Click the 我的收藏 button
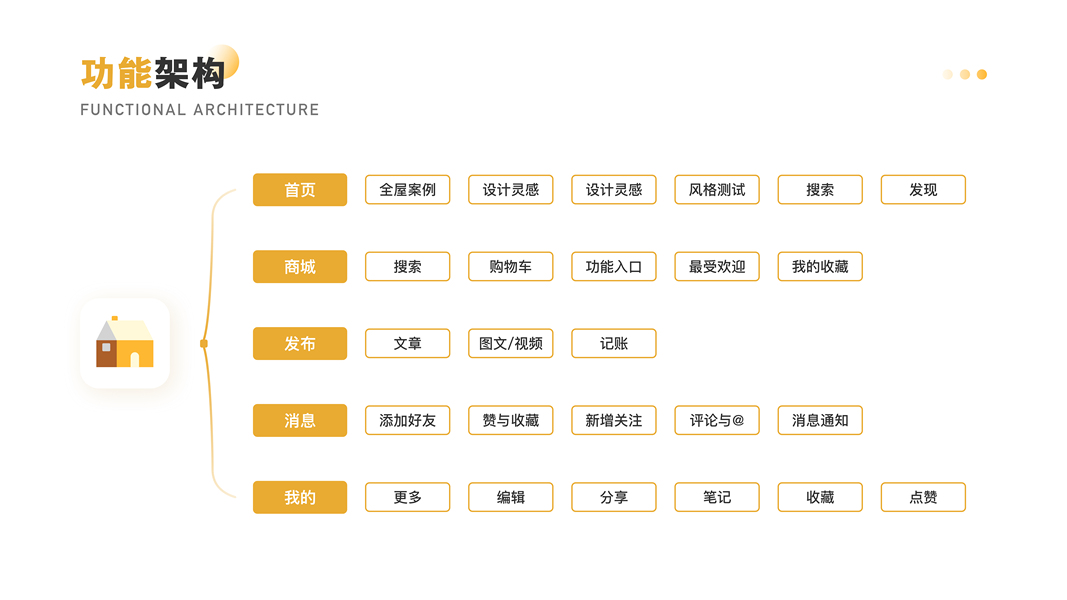 point(820,267)
